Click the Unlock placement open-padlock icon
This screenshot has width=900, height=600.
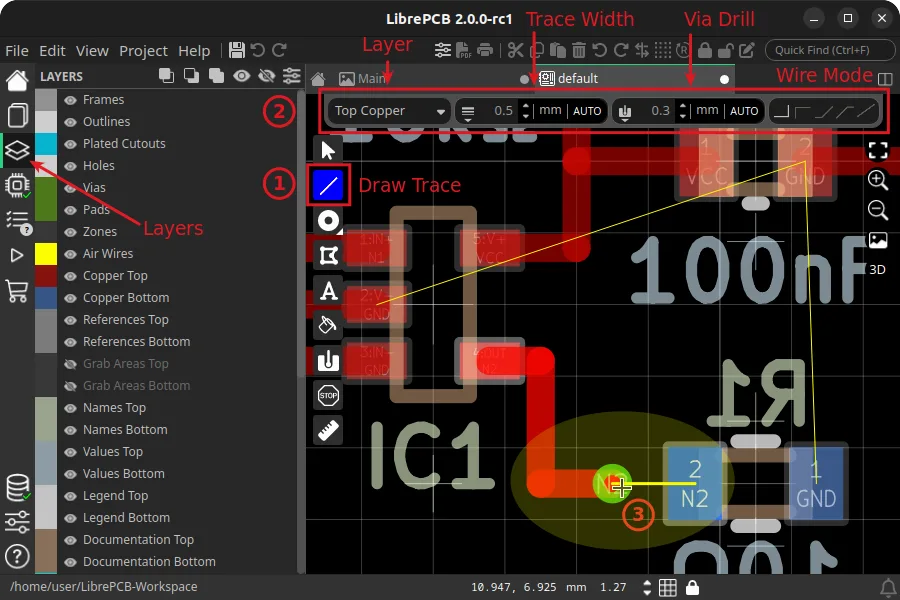[726, 51]
